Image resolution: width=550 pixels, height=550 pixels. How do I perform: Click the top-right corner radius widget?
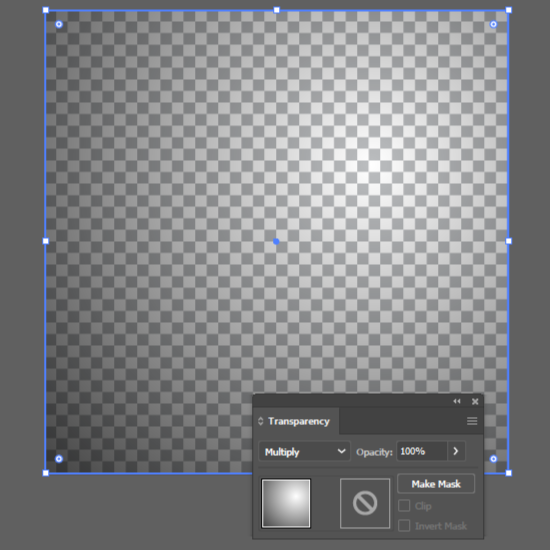494,24
